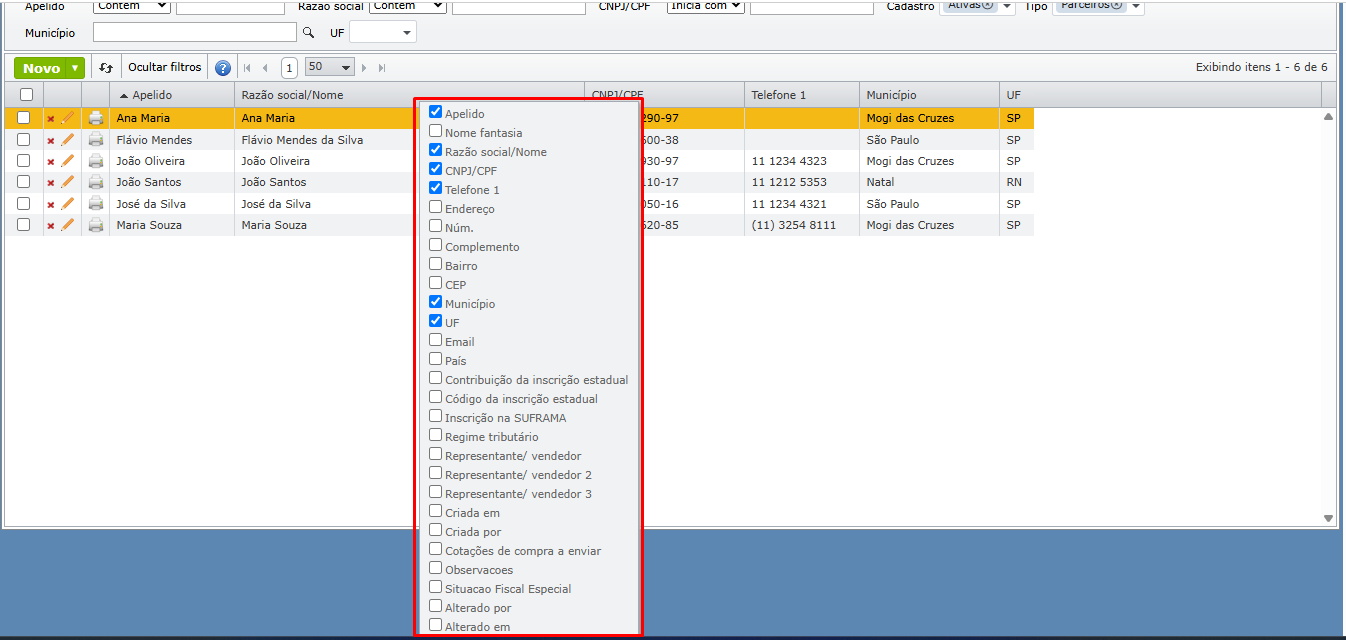Go to the next page arrow
The height and width of the screenshot is (640, 1346).
click(364, 68)
